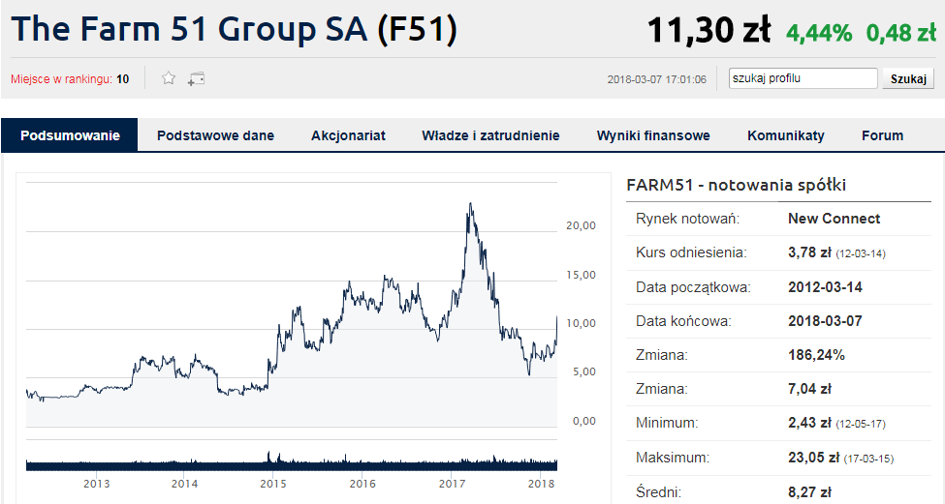
Task: Go to Władze i zatrudnienie tab
Action: point(490,135)
